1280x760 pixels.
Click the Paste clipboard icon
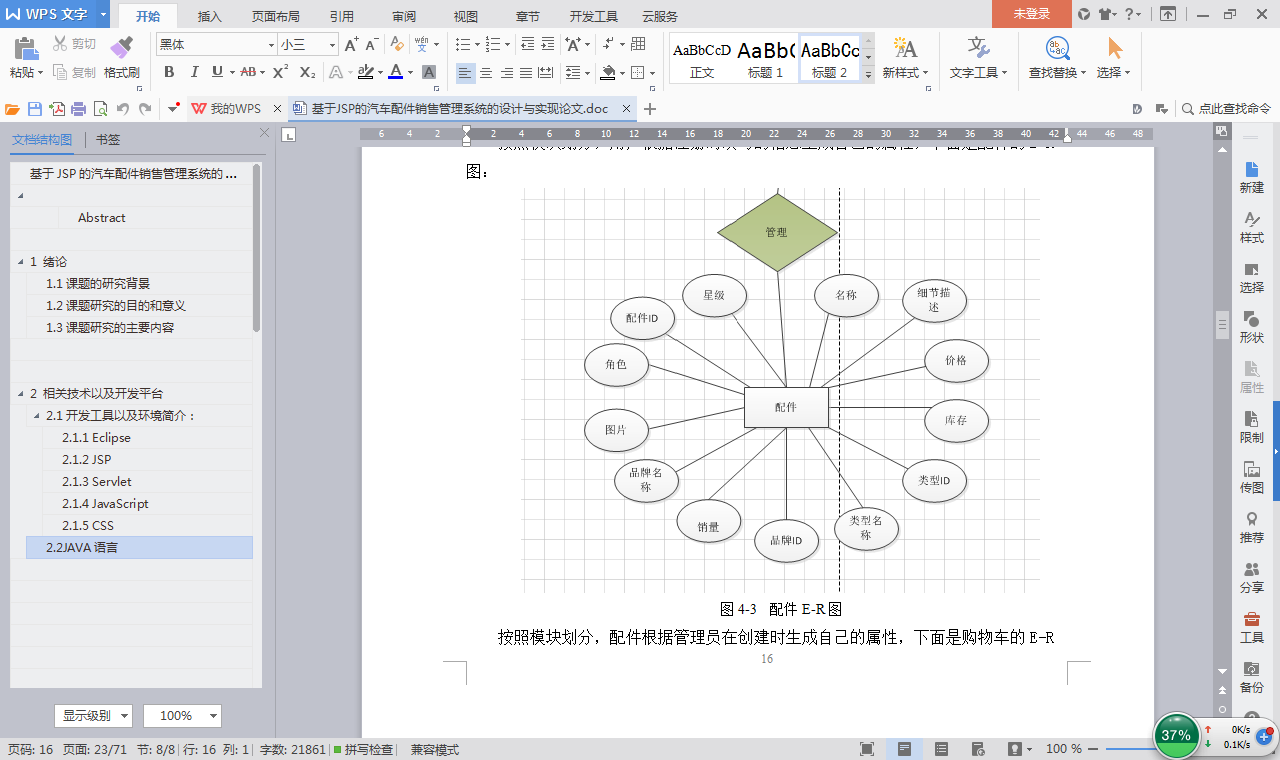point(25,48)
